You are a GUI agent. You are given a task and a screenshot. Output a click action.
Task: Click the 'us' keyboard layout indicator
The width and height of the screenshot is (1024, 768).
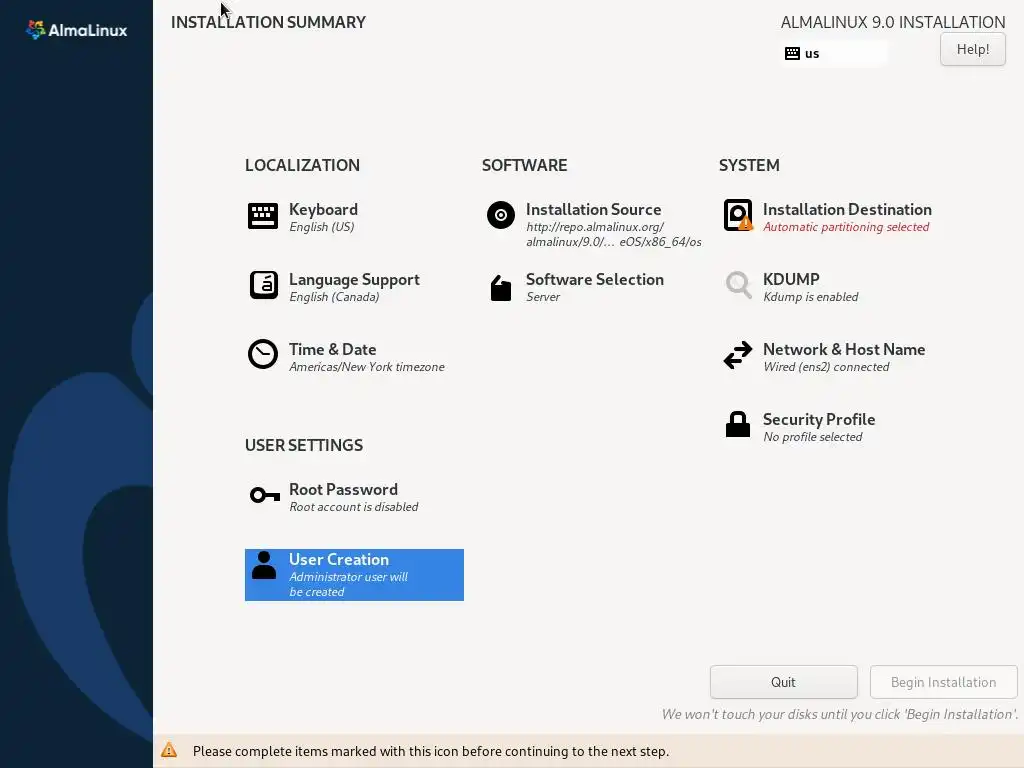tap(833, 54)
